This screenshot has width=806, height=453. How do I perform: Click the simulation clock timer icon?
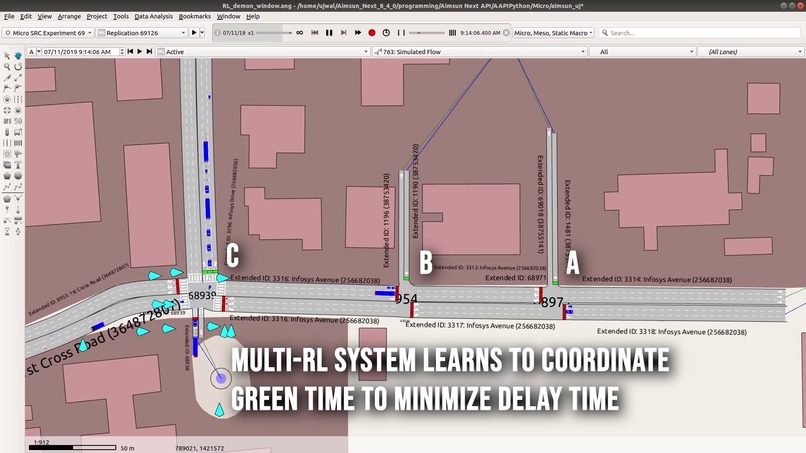(386, 32)
